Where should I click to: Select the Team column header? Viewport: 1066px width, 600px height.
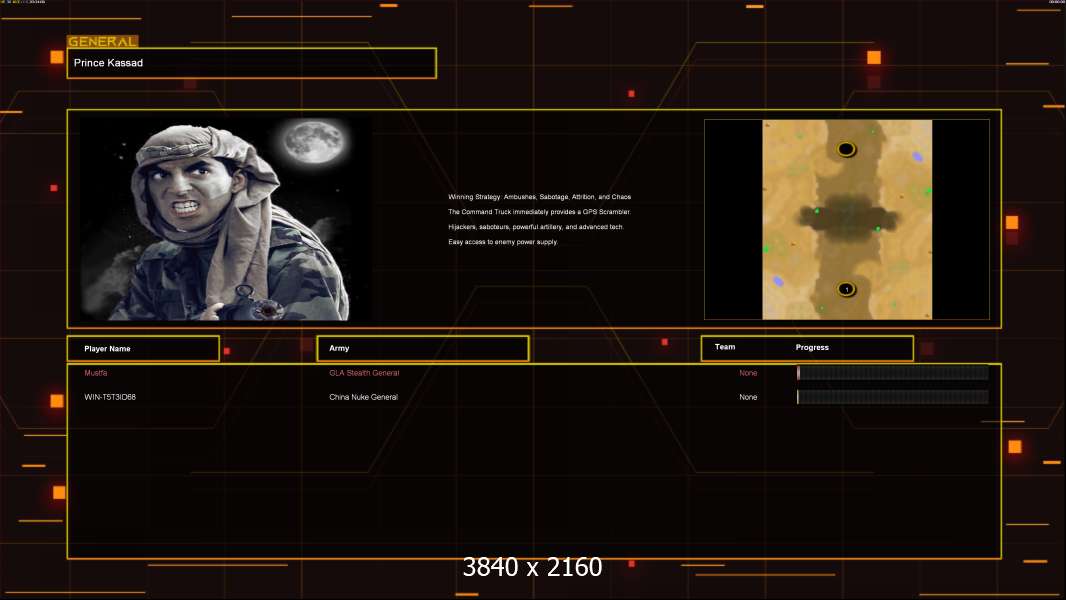pyautogui.click(x=725, y=347)
